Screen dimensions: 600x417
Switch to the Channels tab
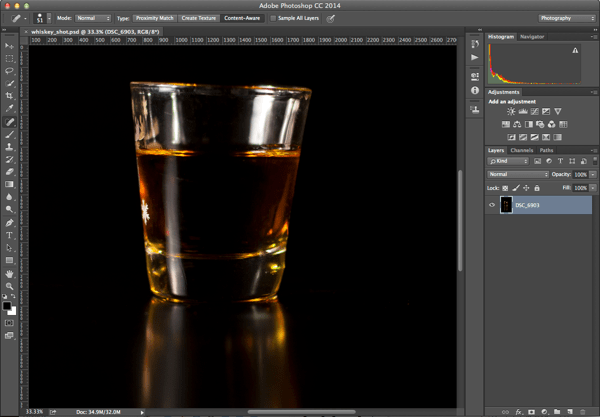[521, 150]
